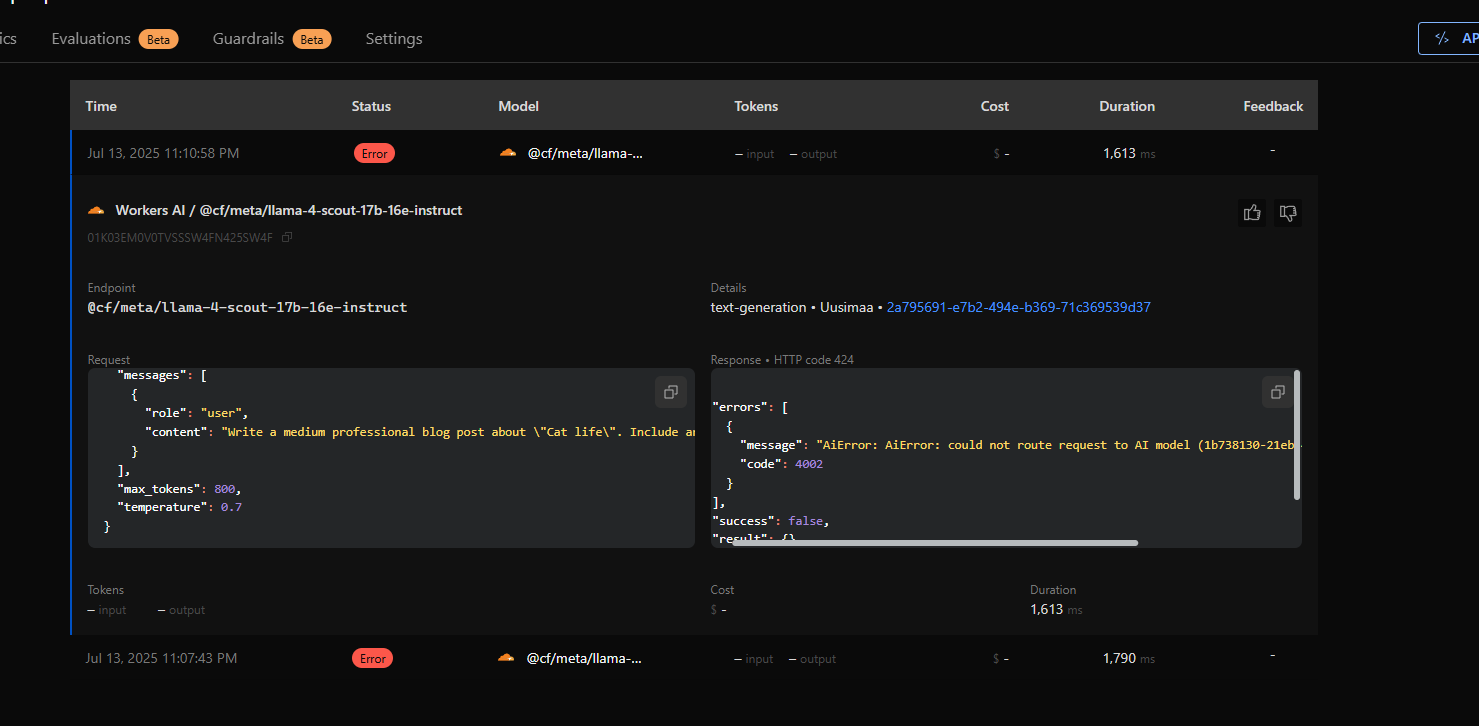Go to the Settings tab
1479x726 pixels.
tap(394, 39)
